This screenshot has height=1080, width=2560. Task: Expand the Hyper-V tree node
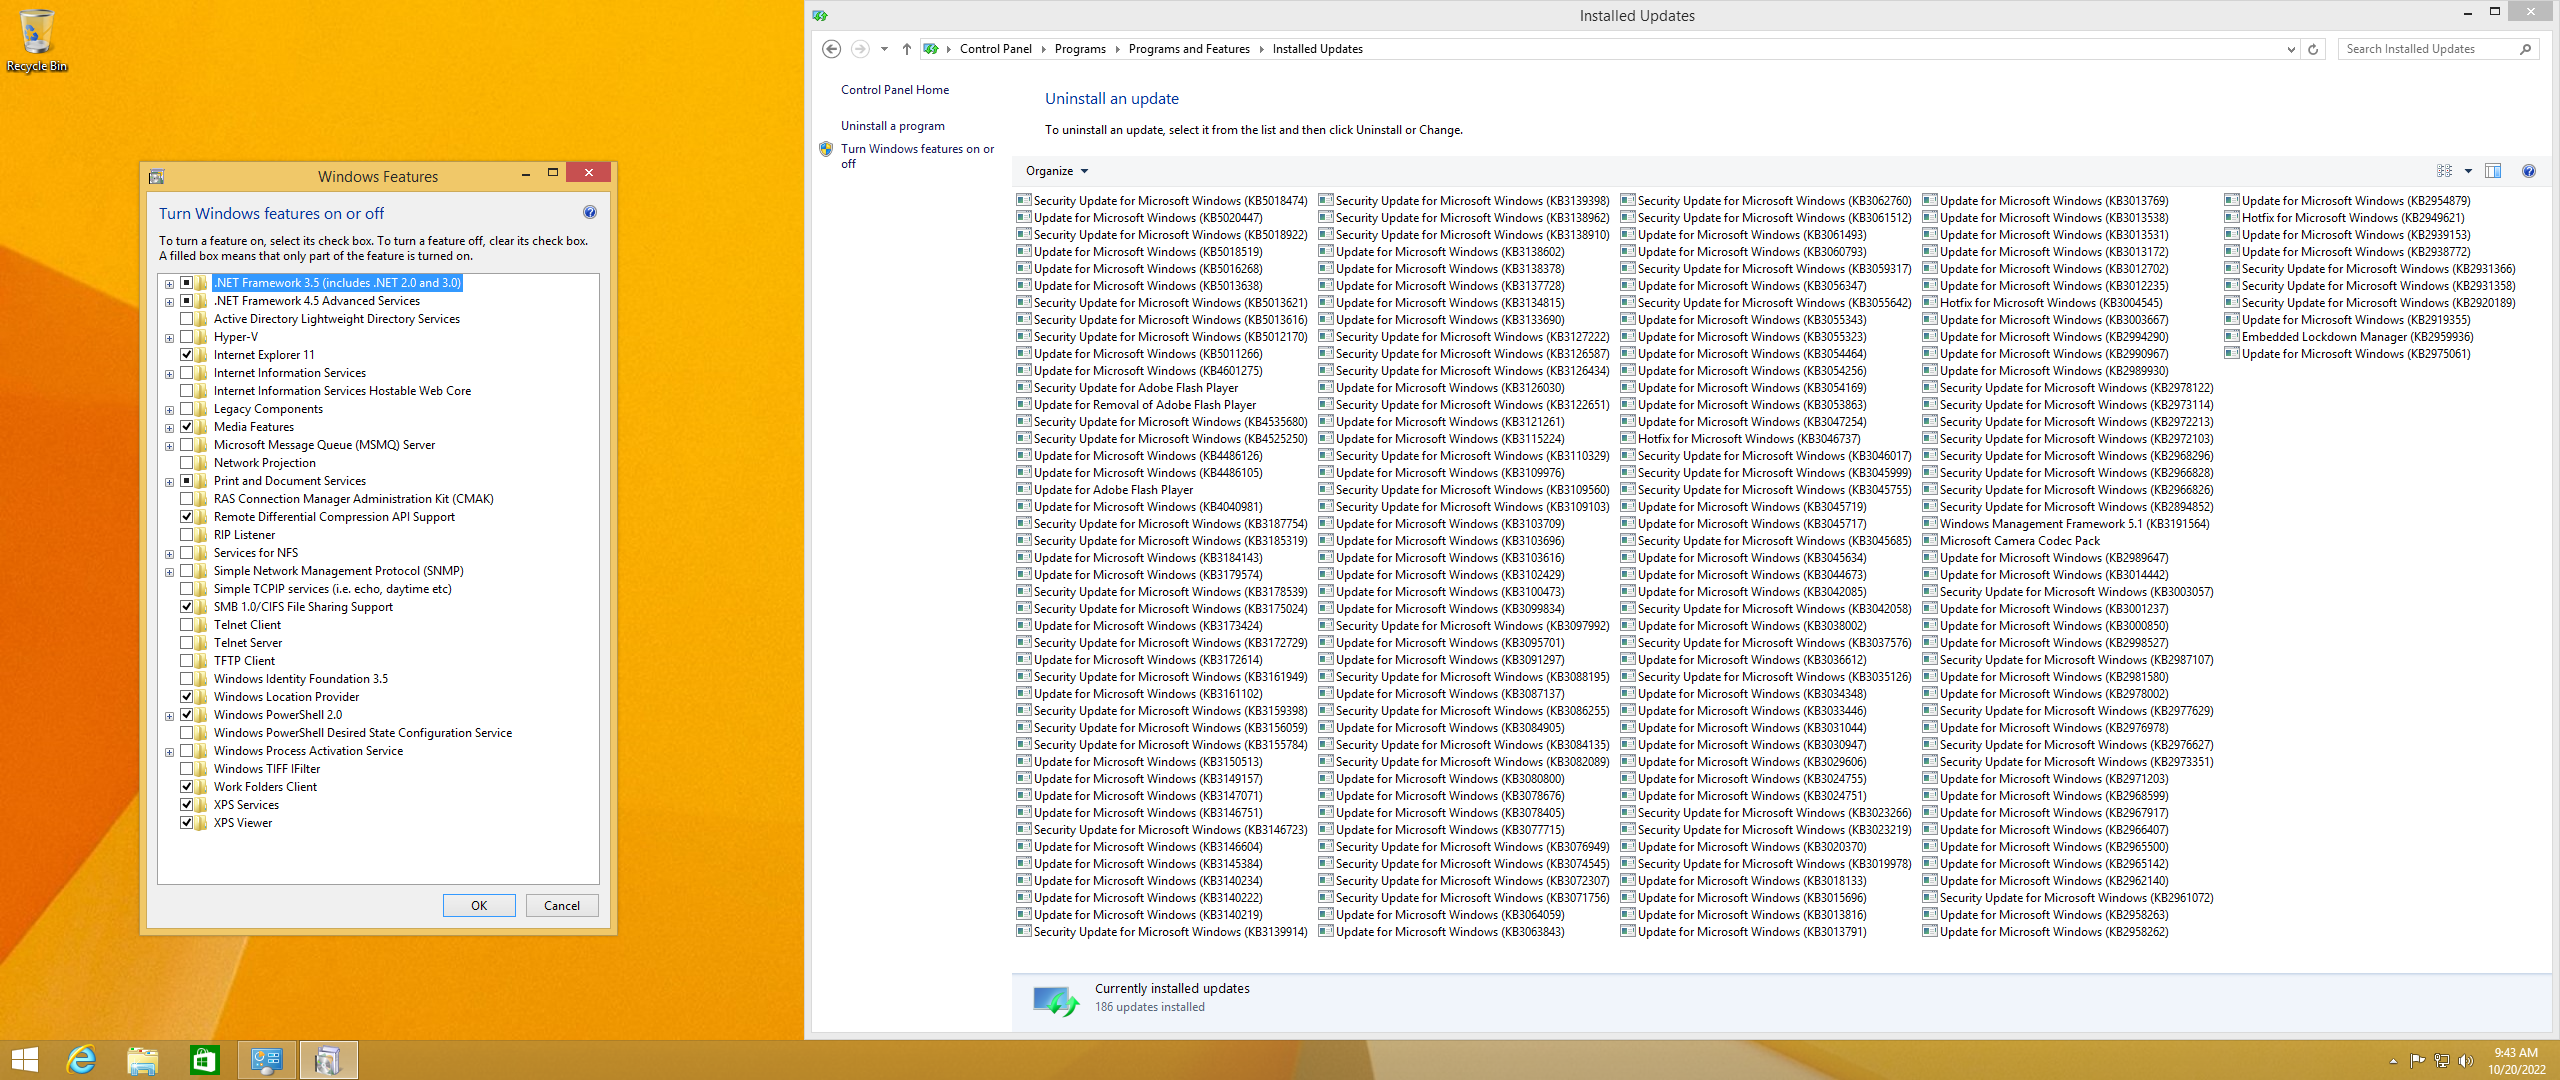coord(170,338)
